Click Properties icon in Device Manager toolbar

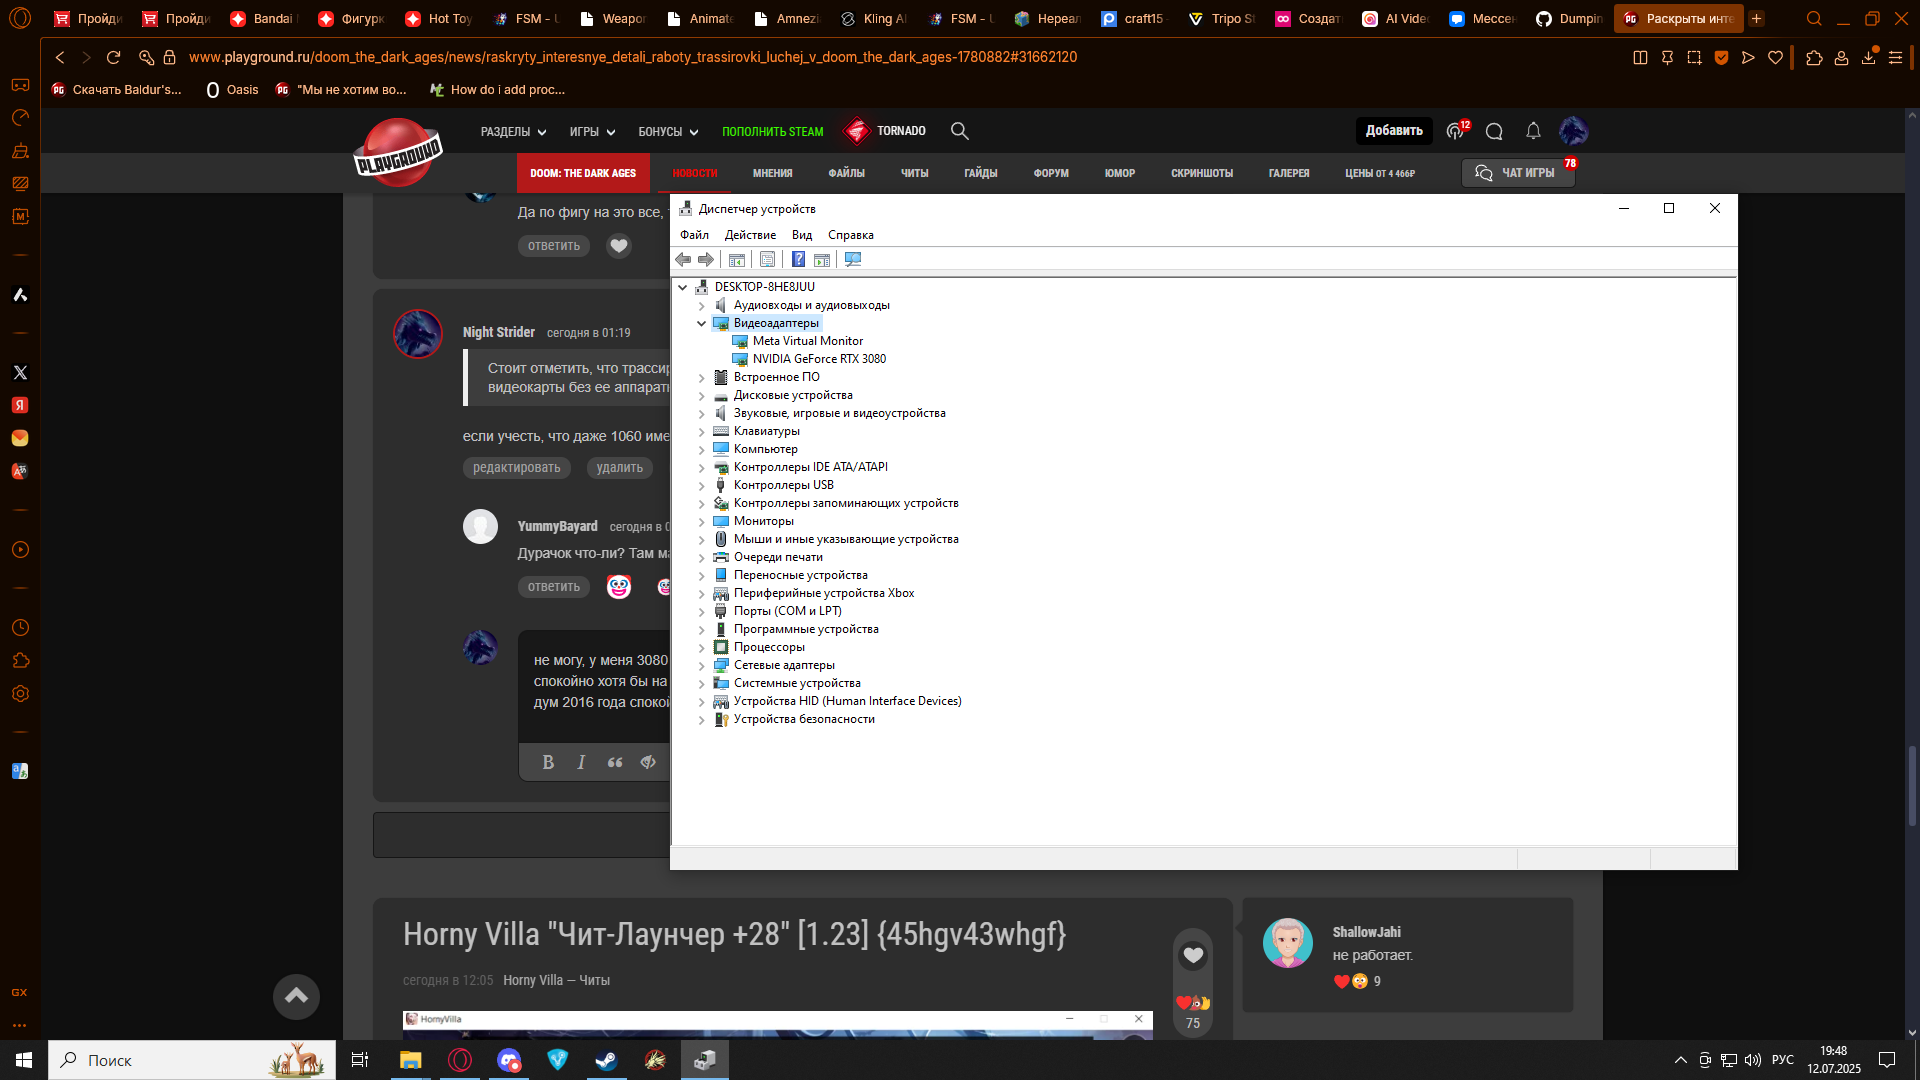click(767, 260)
